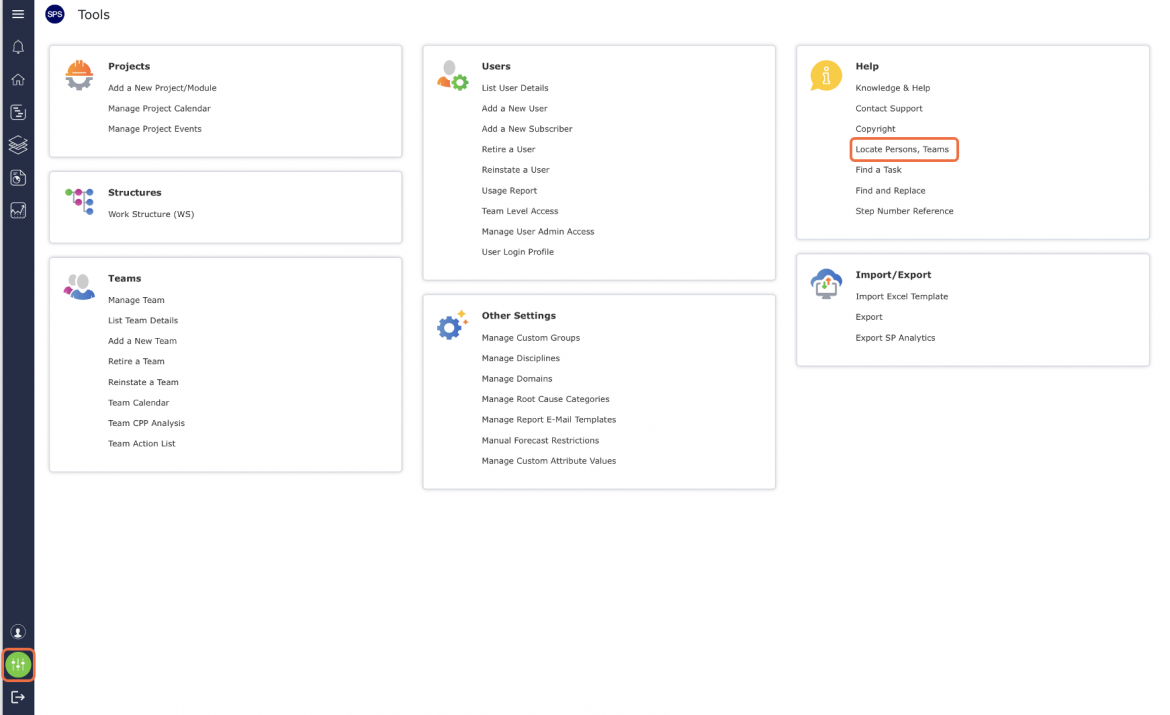Open the user profile sidebar icon

click(x=18, y=632)
